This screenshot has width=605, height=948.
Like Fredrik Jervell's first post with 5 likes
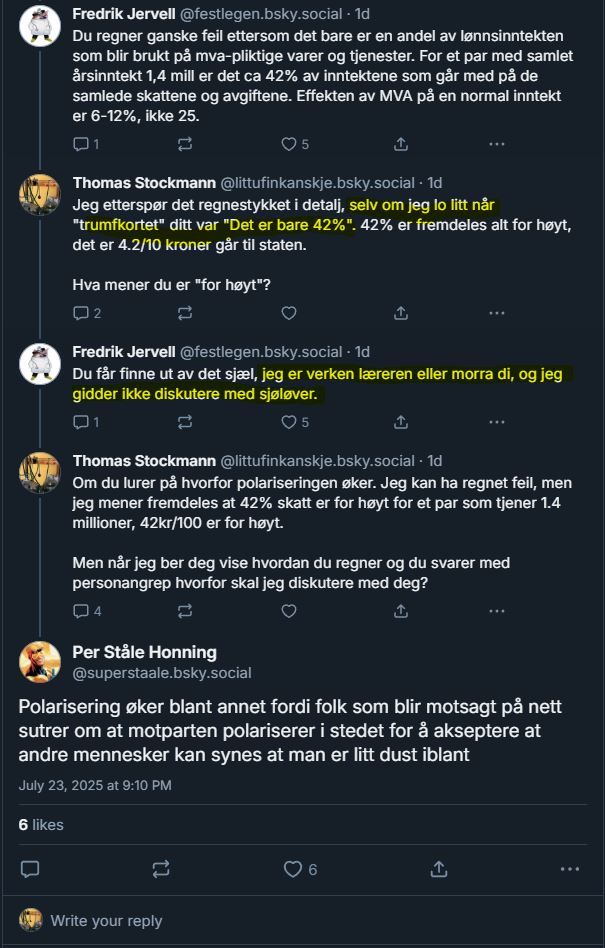coord(295,144)
